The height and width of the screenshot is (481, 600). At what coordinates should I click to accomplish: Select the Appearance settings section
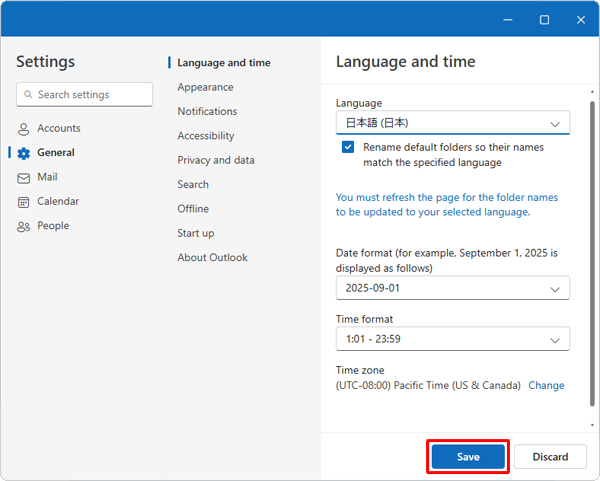point(205,87)
